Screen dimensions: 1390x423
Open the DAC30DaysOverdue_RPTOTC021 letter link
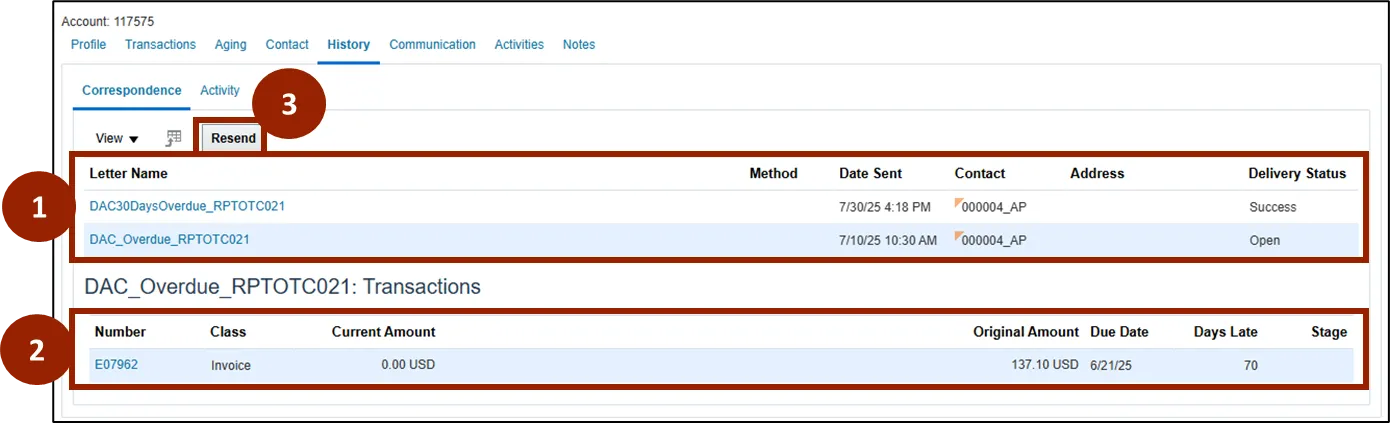tap(187, 207)
